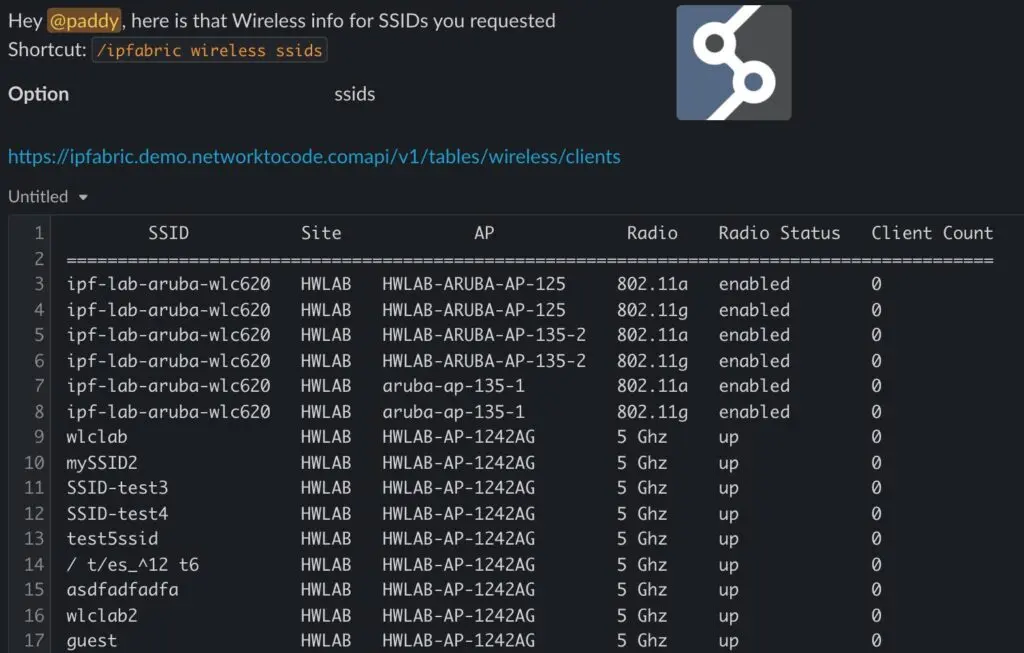Screen dimensions: 1024x653
Task: Select the wlclab2 SSID entry
Action: (102, 616)
